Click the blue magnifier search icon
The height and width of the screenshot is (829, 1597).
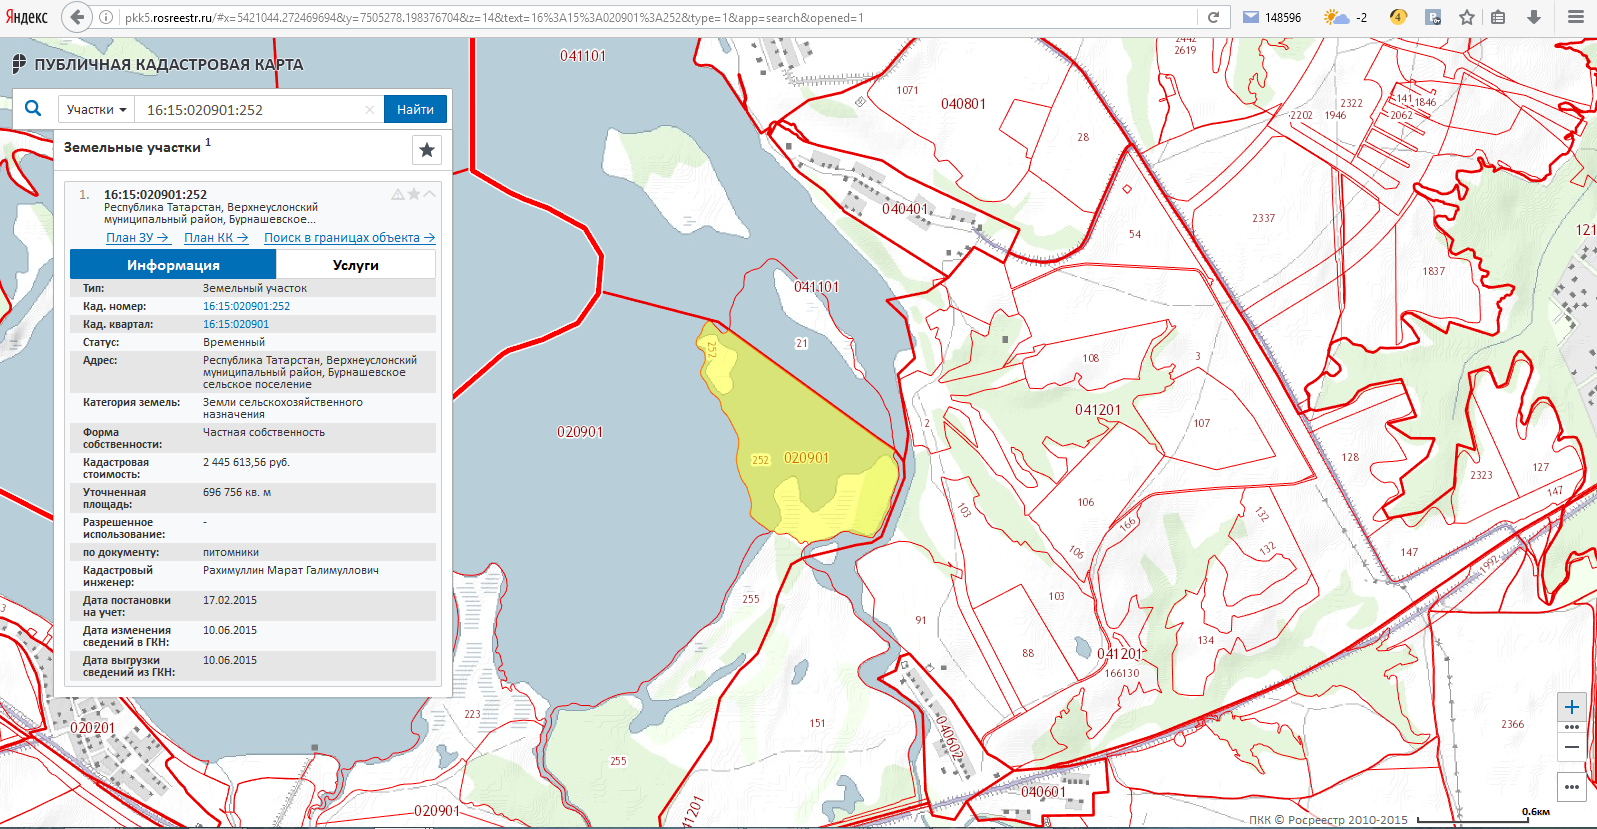coord(33,108)
